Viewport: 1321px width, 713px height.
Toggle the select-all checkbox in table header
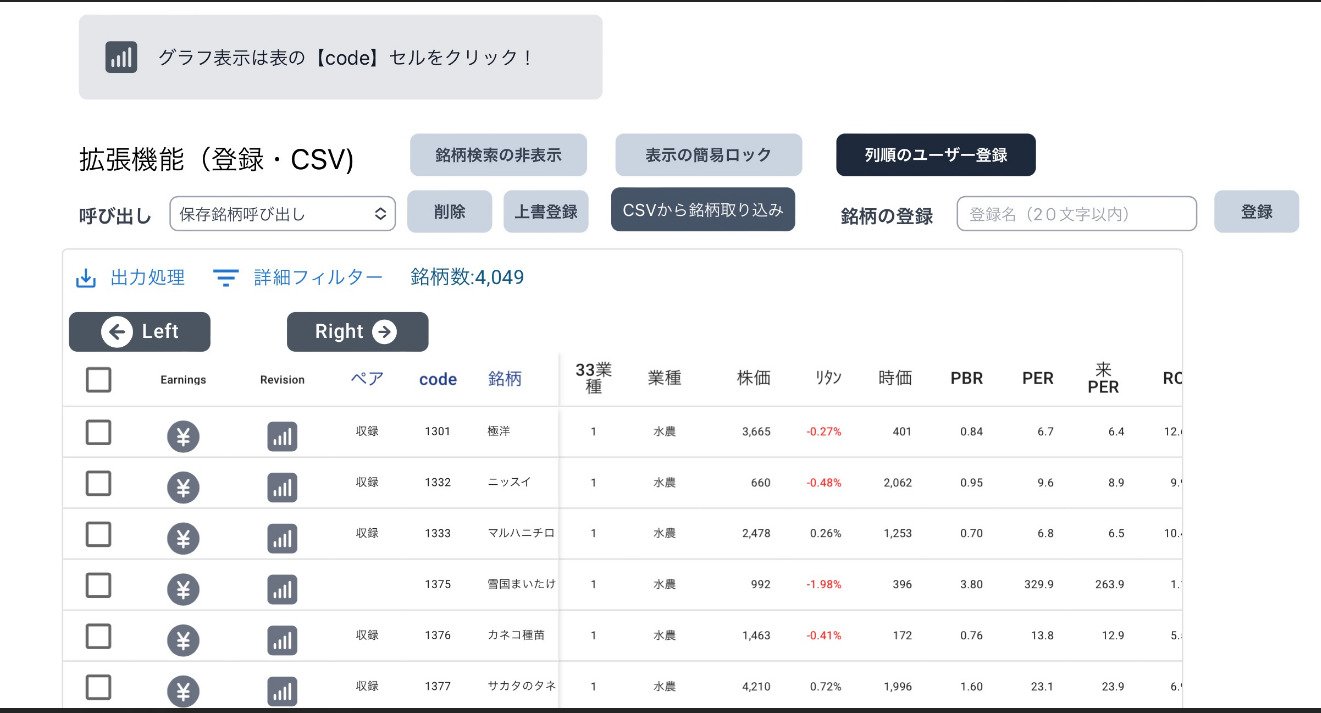click(x=98, y=380)
